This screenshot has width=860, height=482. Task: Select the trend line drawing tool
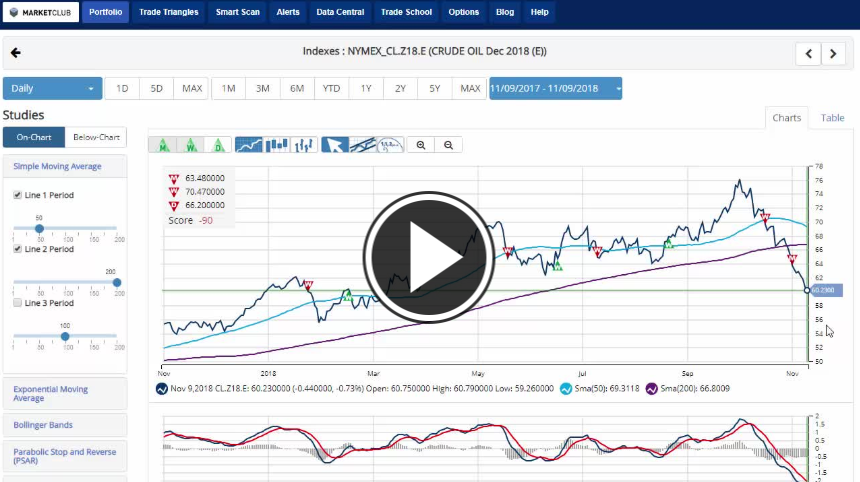click(x=363, y=145)
